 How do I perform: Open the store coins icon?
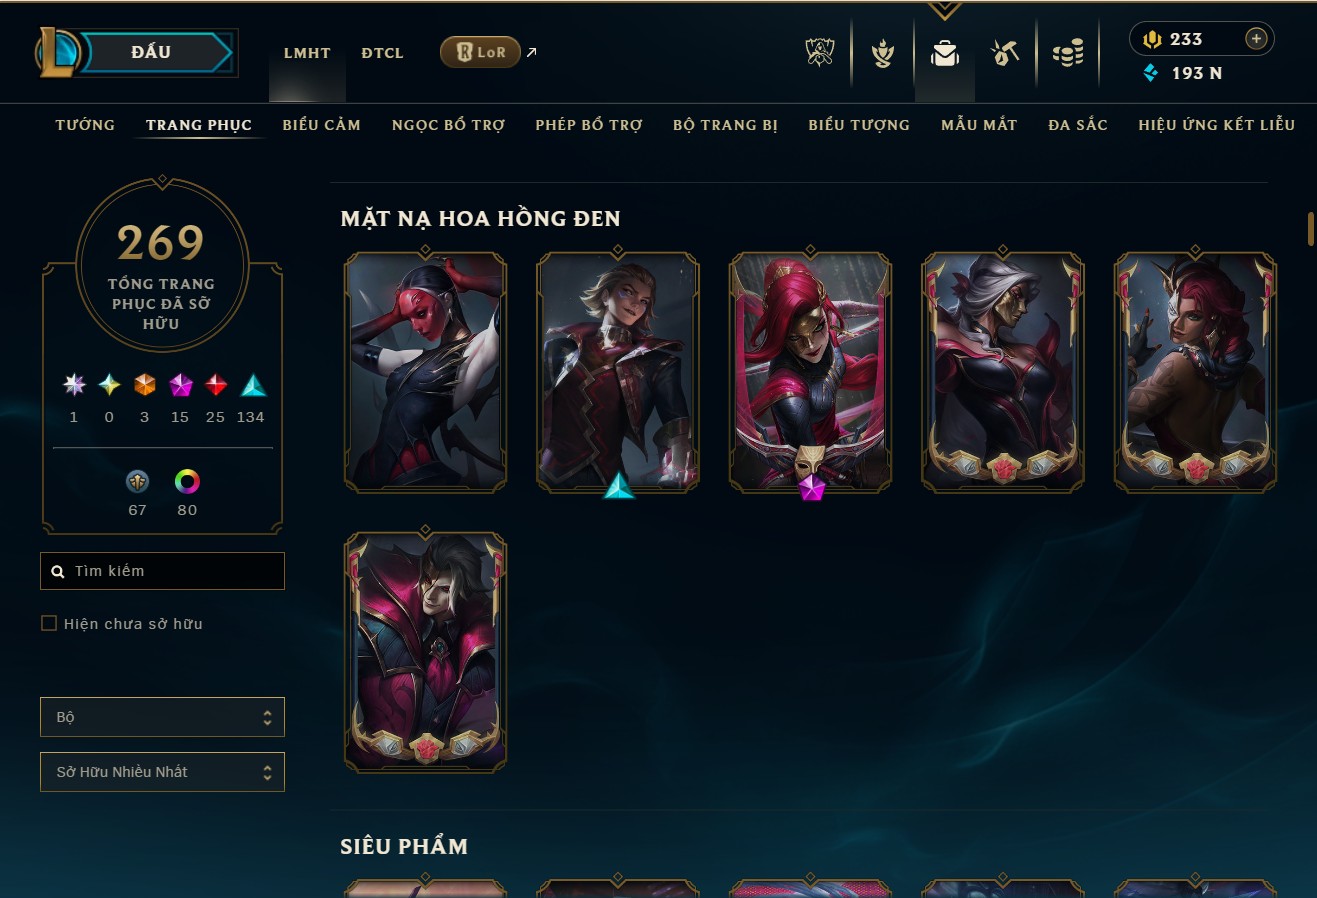1068,53
